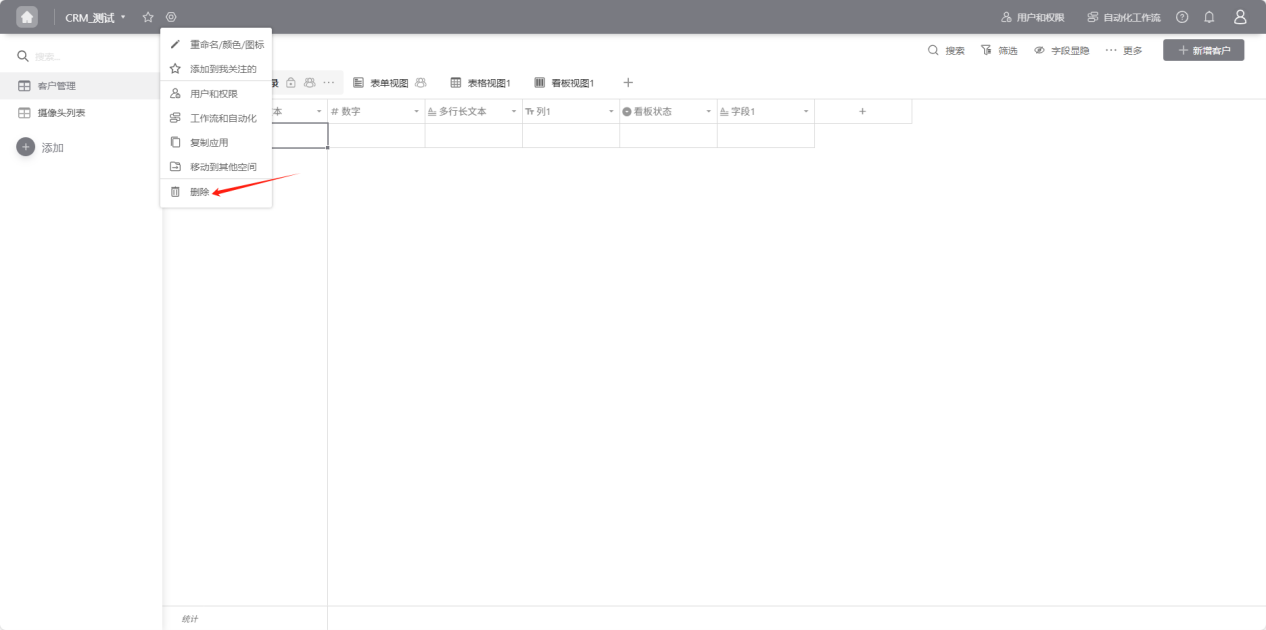1266x630 pixels.
Task: Click the plus to add new column
Action: click(863, 112)
